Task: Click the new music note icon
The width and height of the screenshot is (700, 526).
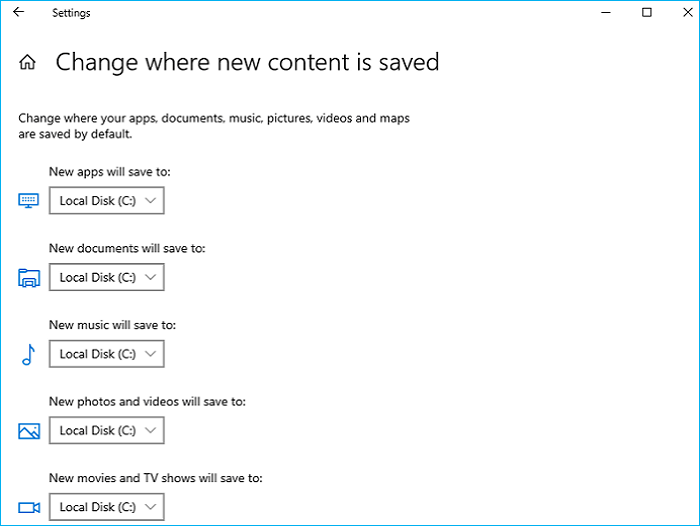Action: tap(28, 354)
